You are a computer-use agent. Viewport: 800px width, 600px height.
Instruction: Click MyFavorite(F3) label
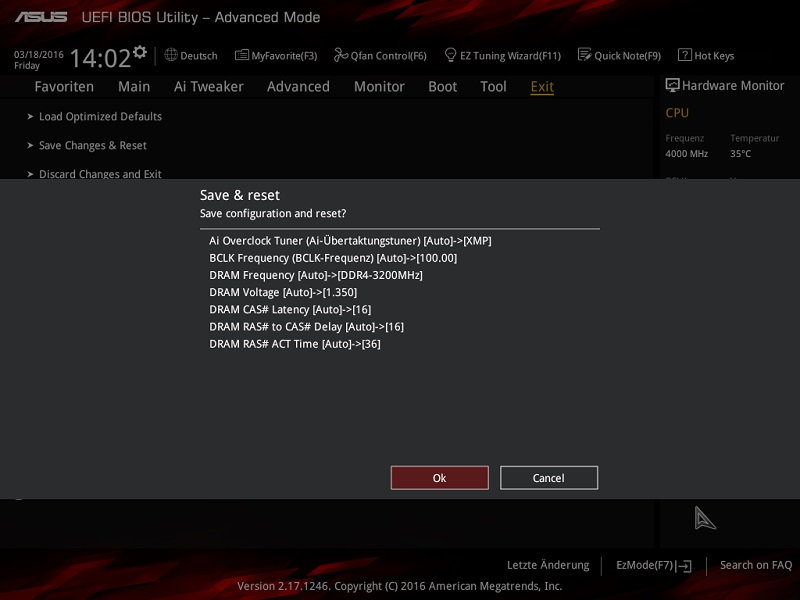(284, 56)
